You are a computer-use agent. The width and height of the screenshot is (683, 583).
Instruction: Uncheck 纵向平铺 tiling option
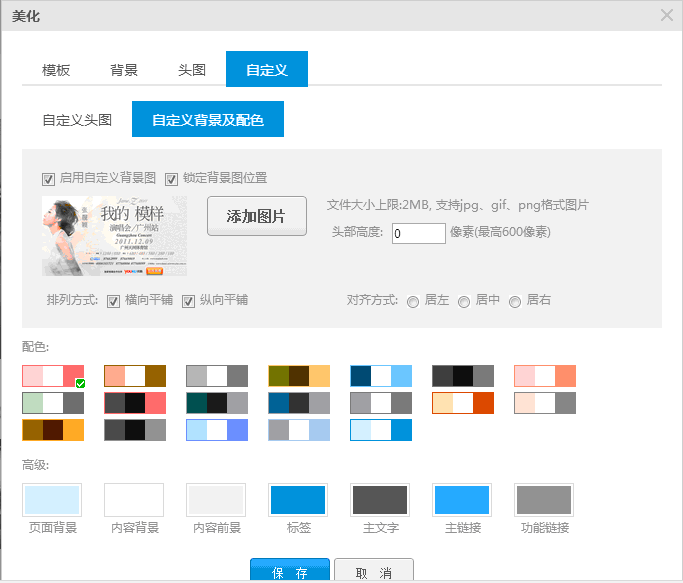coord(188,301)
